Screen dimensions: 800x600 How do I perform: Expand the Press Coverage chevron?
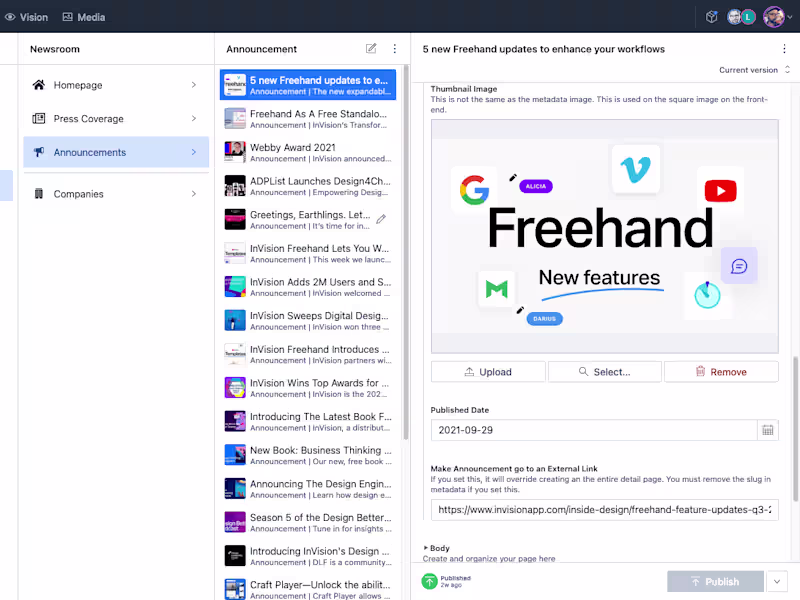[x=194, y=118]
